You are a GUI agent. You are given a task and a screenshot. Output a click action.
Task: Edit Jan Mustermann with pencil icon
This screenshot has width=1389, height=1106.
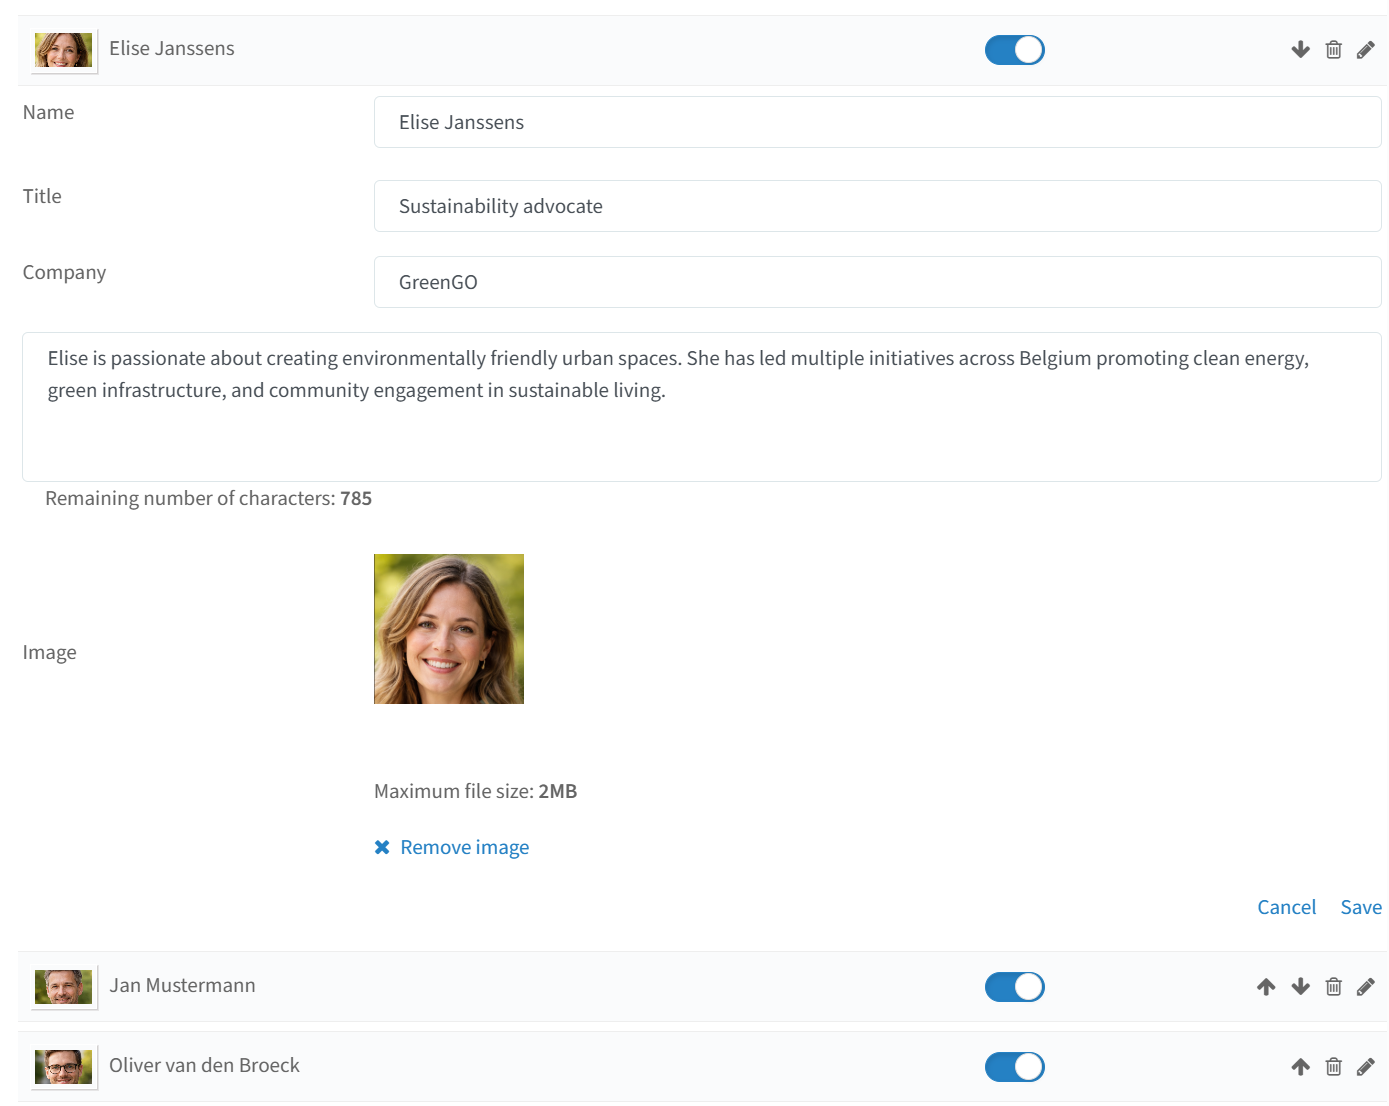pos(1365,987)
